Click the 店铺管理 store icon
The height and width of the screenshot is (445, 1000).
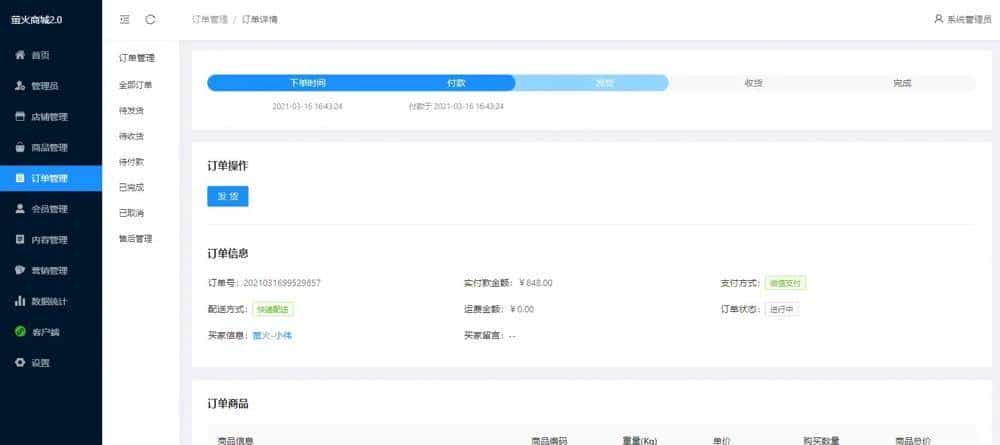click(20, 117)
